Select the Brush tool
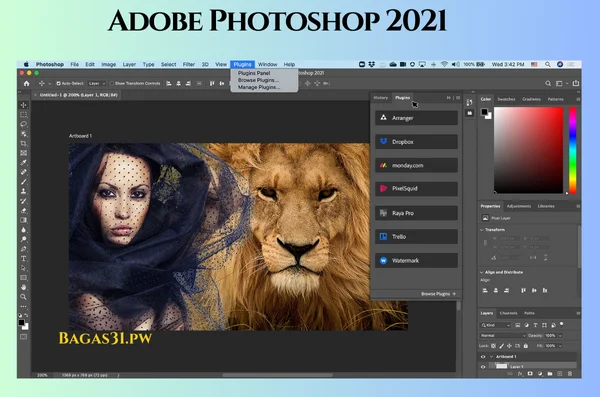The image size is (600, 397). pos(24,181)
